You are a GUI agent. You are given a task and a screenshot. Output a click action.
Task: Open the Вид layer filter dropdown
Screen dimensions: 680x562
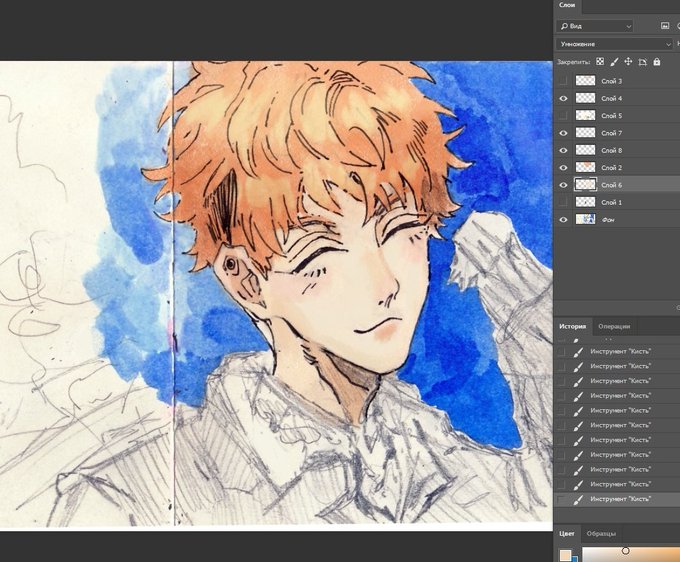click(x=595, y=26)
